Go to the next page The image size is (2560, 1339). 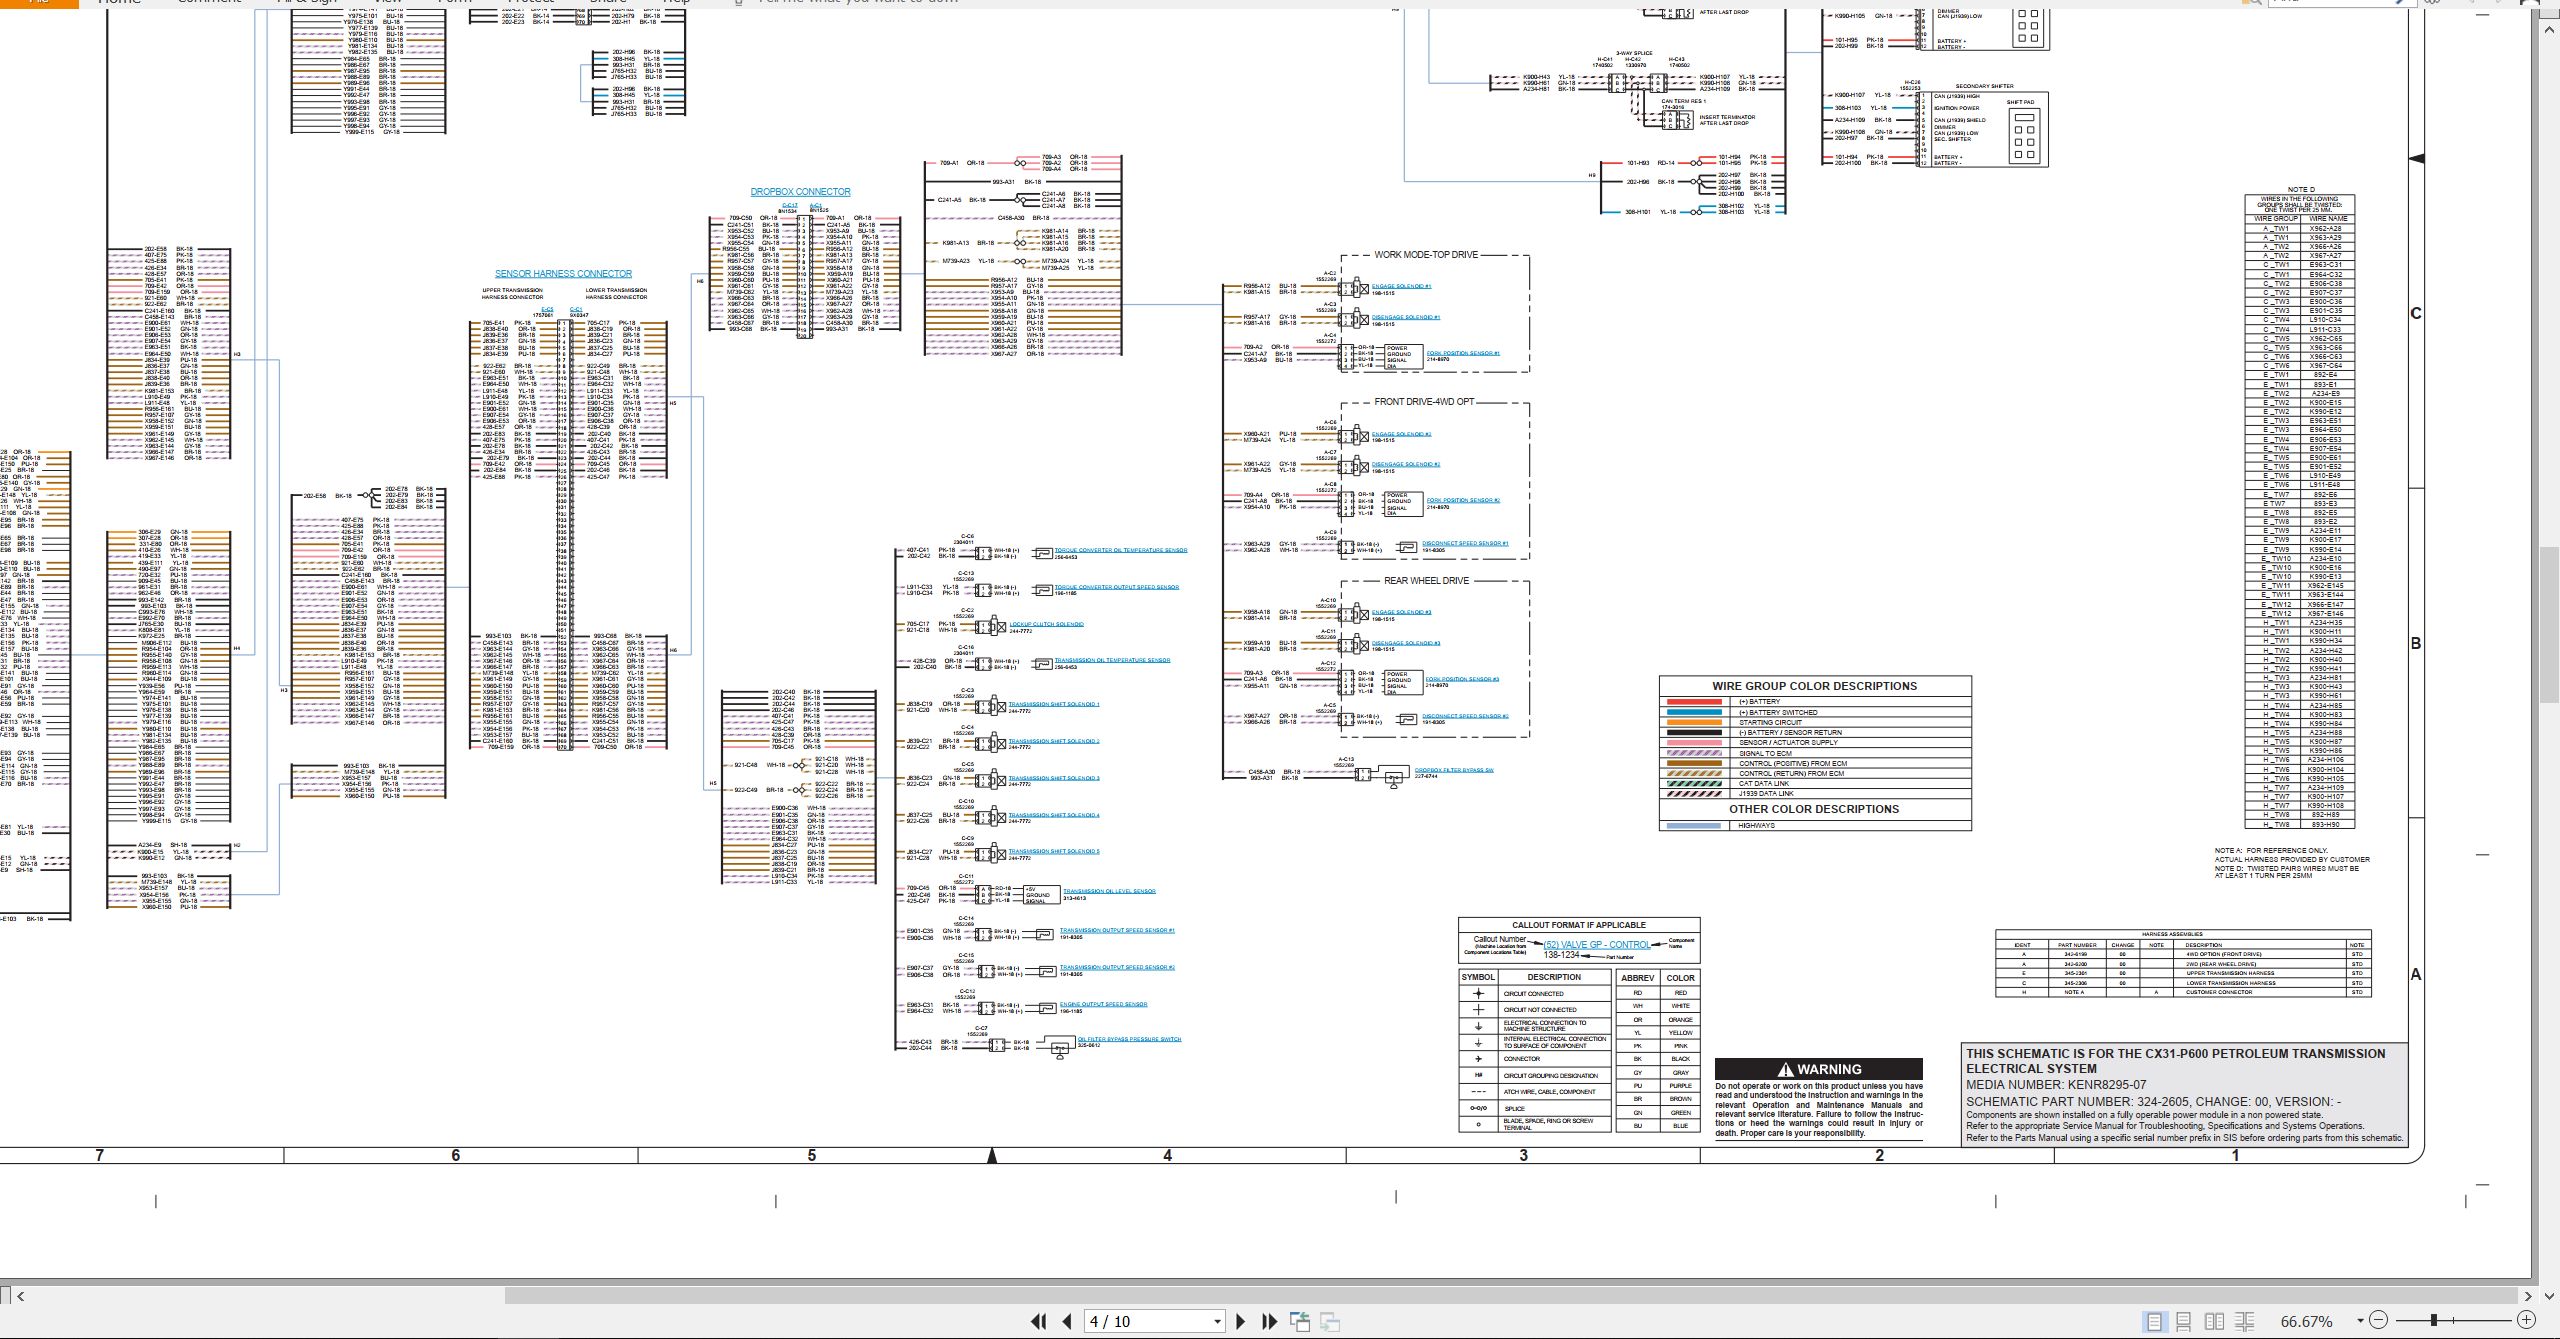coord(1241,1321)
